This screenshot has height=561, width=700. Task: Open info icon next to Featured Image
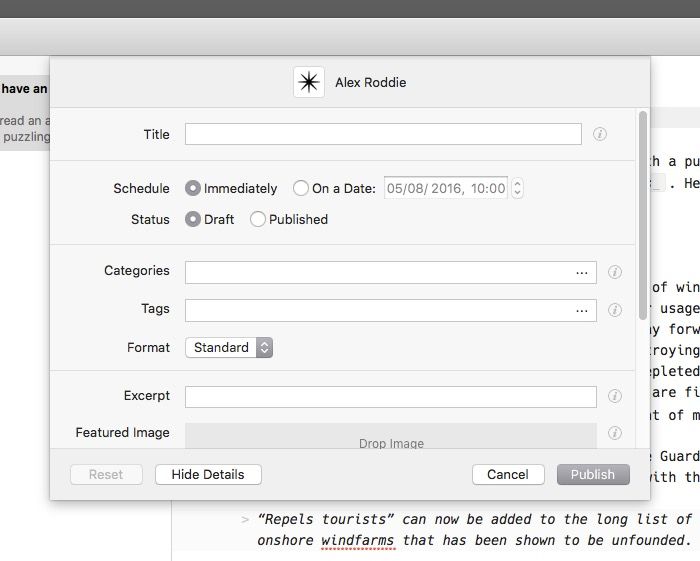(615, 432)
